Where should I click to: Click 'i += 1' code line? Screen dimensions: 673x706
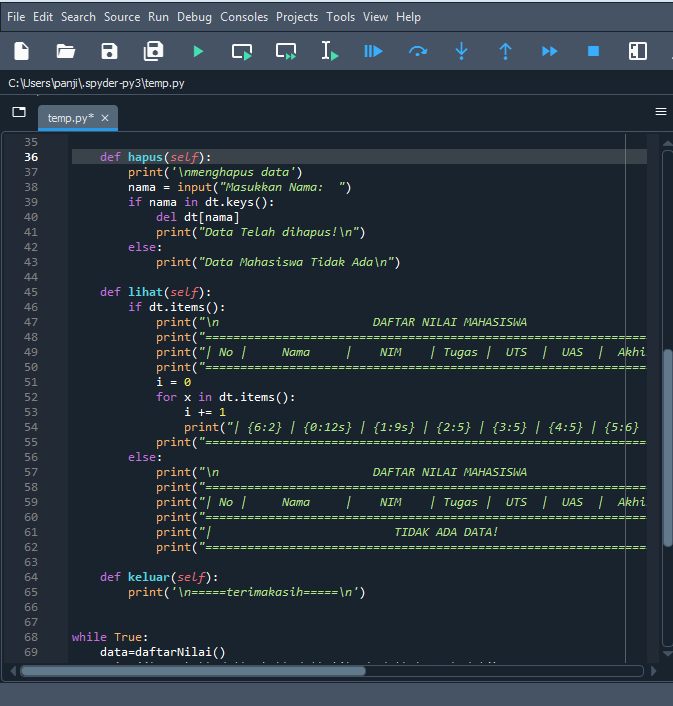tap(205, 412)
